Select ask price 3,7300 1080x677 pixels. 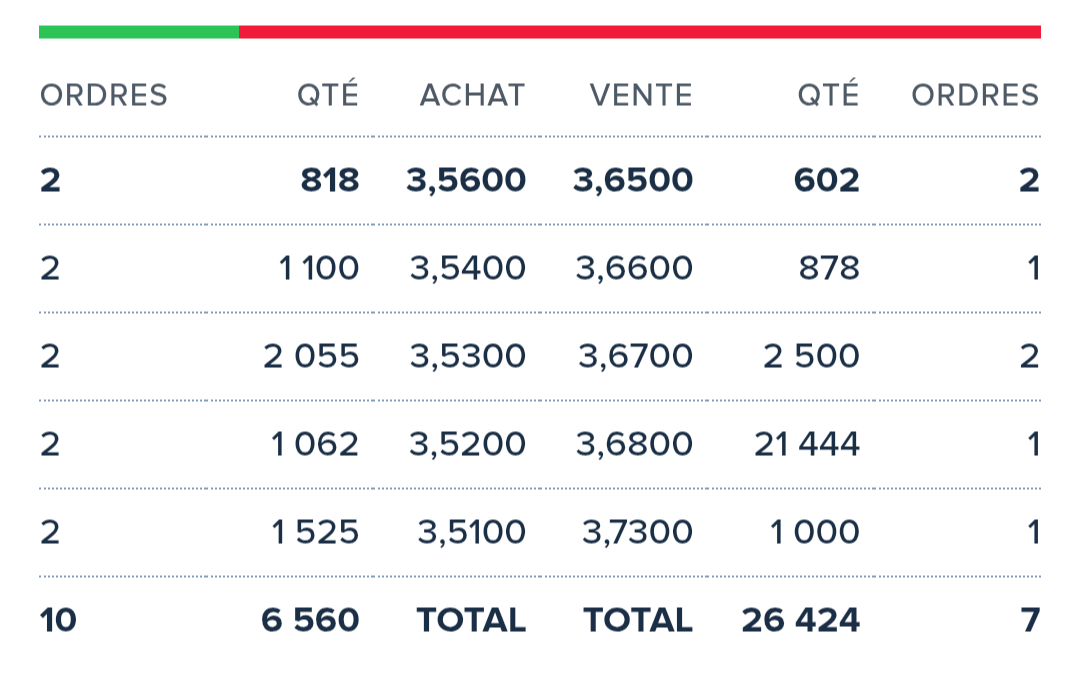[x=637, y=531]
